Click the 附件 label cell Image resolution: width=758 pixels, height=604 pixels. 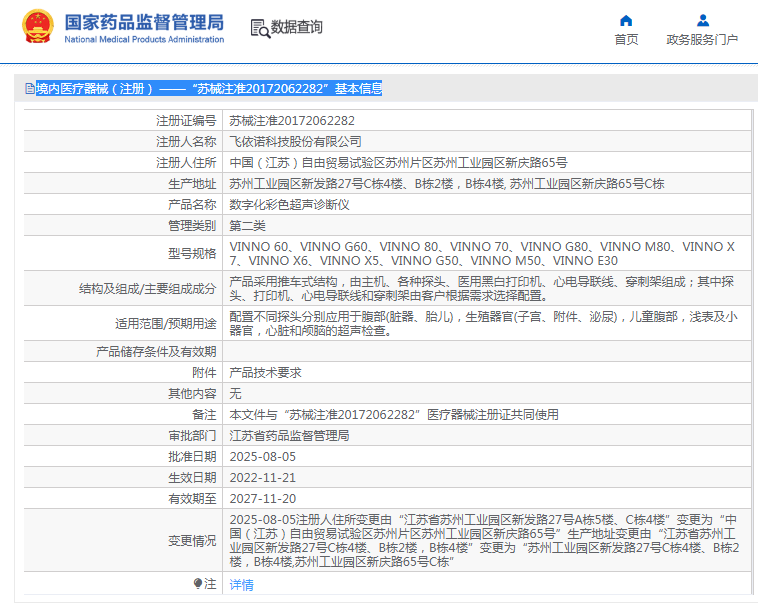tap(123, 373)
